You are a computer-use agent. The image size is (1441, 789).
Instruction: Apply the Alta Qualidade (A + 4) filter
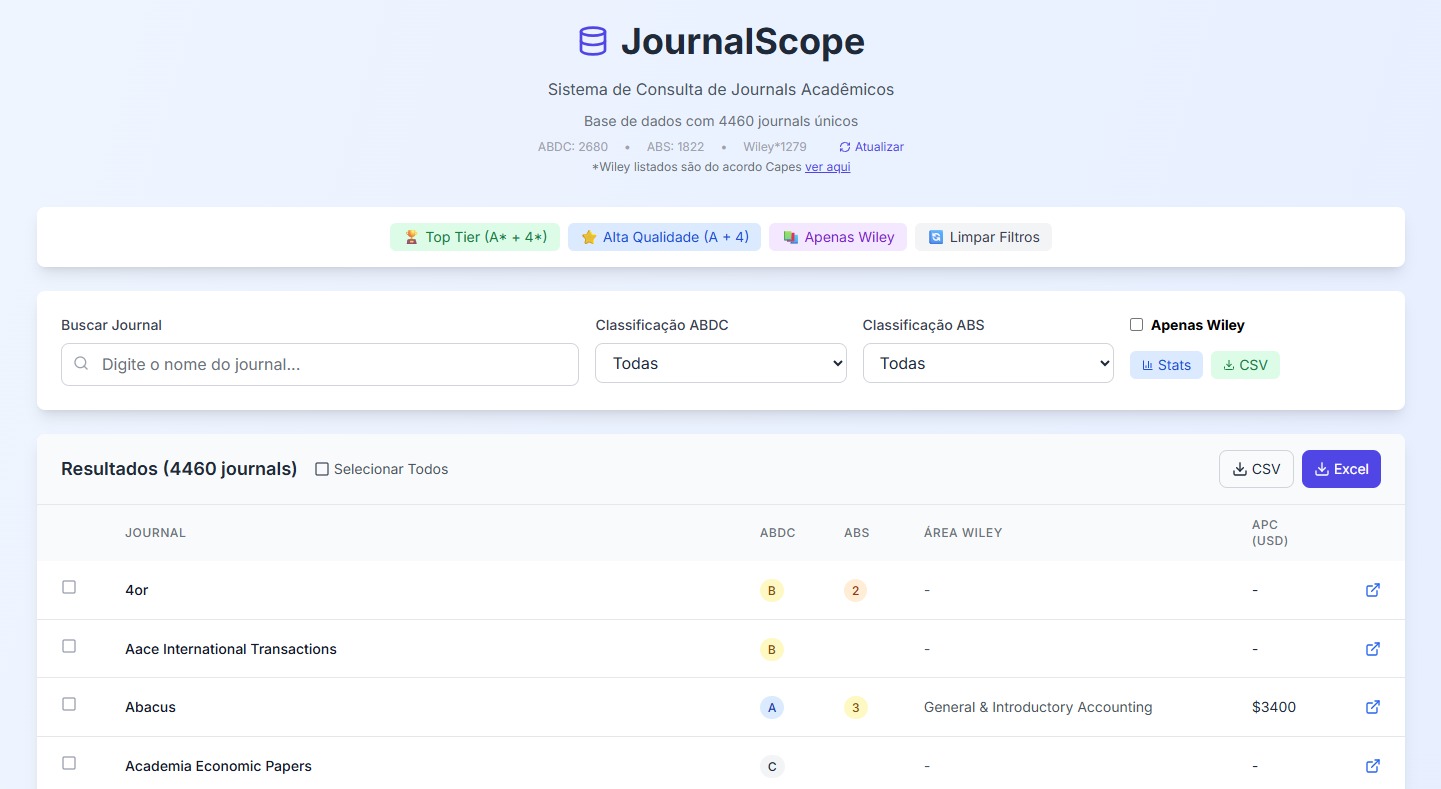click(x=665, y=237)
